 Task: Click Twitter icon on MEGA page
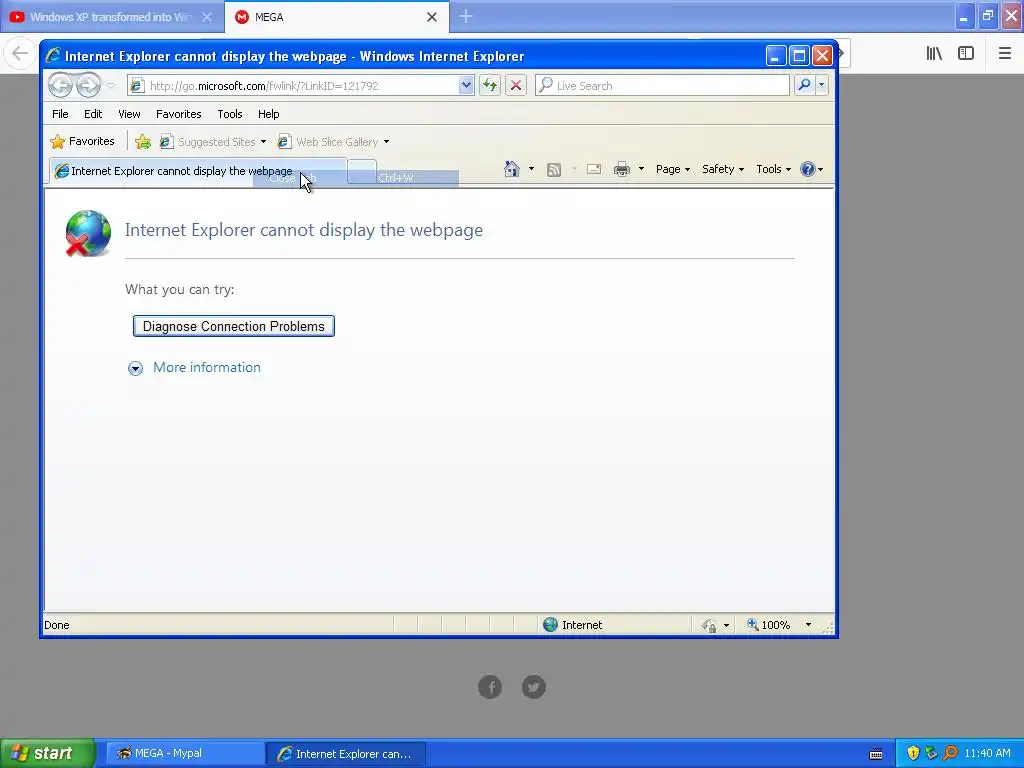534,686
